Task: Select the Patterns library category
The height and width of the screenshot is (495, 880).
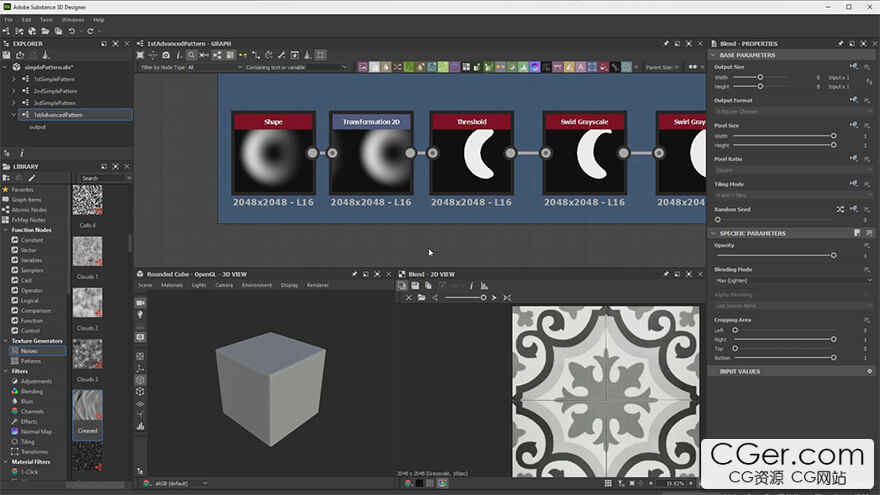Action: click(x=30, y=361)
